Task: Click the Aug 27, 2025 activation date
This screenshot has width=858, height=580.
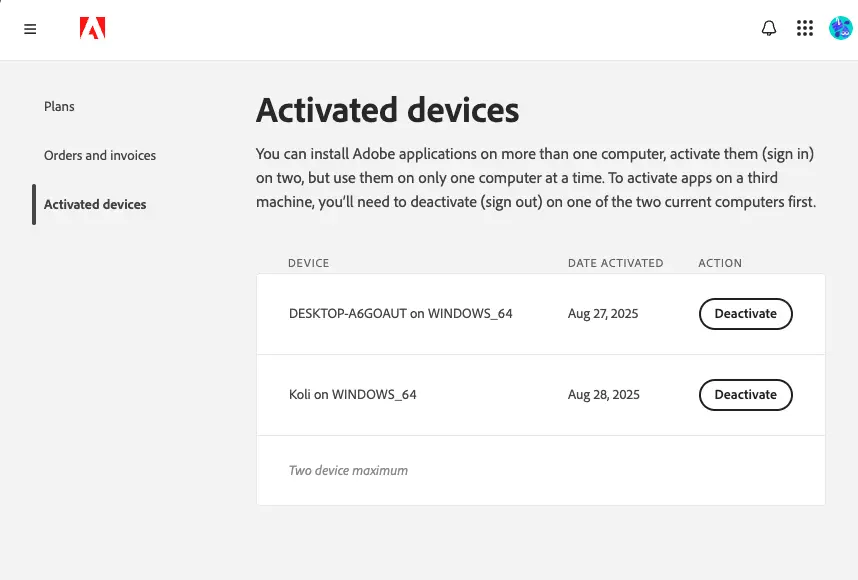Action: 603,314
